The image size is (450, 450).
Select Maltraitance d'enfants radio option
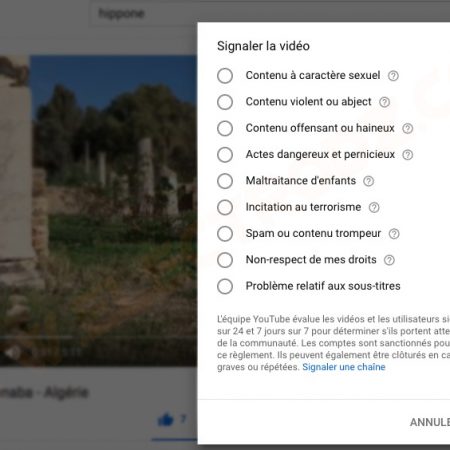click(225, 181)
